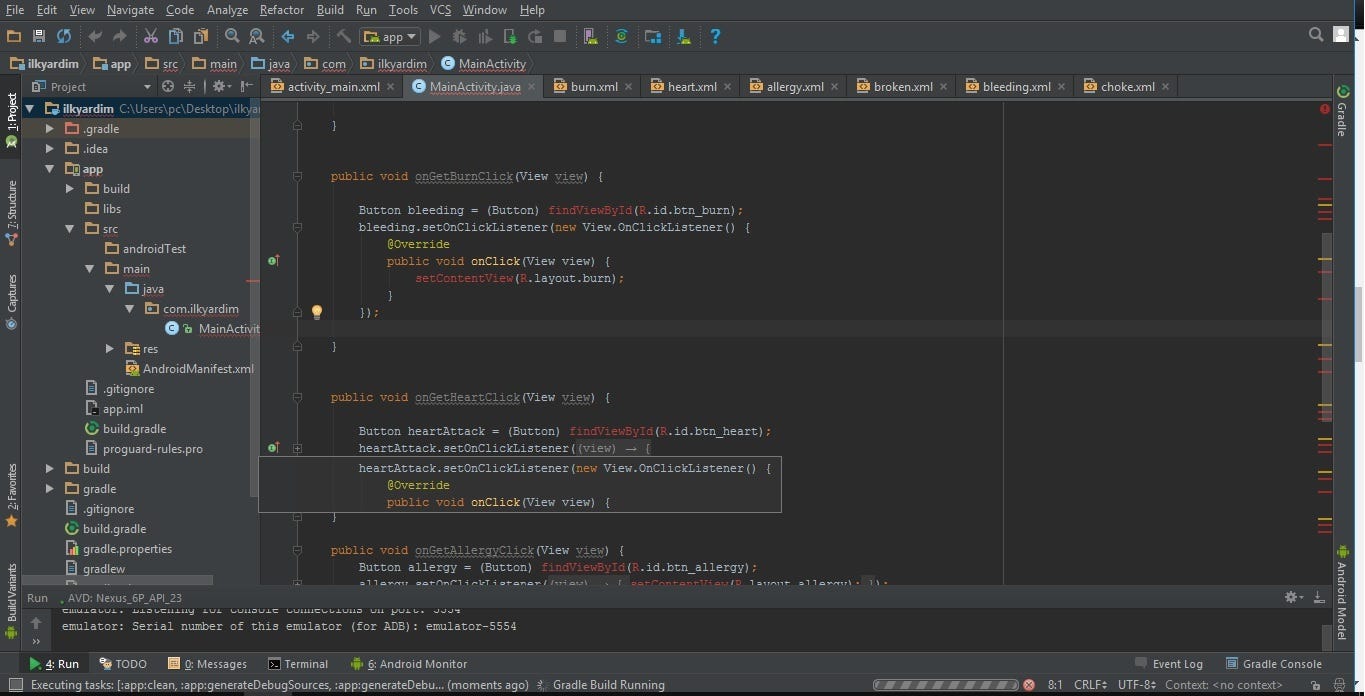This screenshot has width=1365, height=696.
Task: Open the Terminal tool window button
Action: pyautogui.click(x=298, y=664)
